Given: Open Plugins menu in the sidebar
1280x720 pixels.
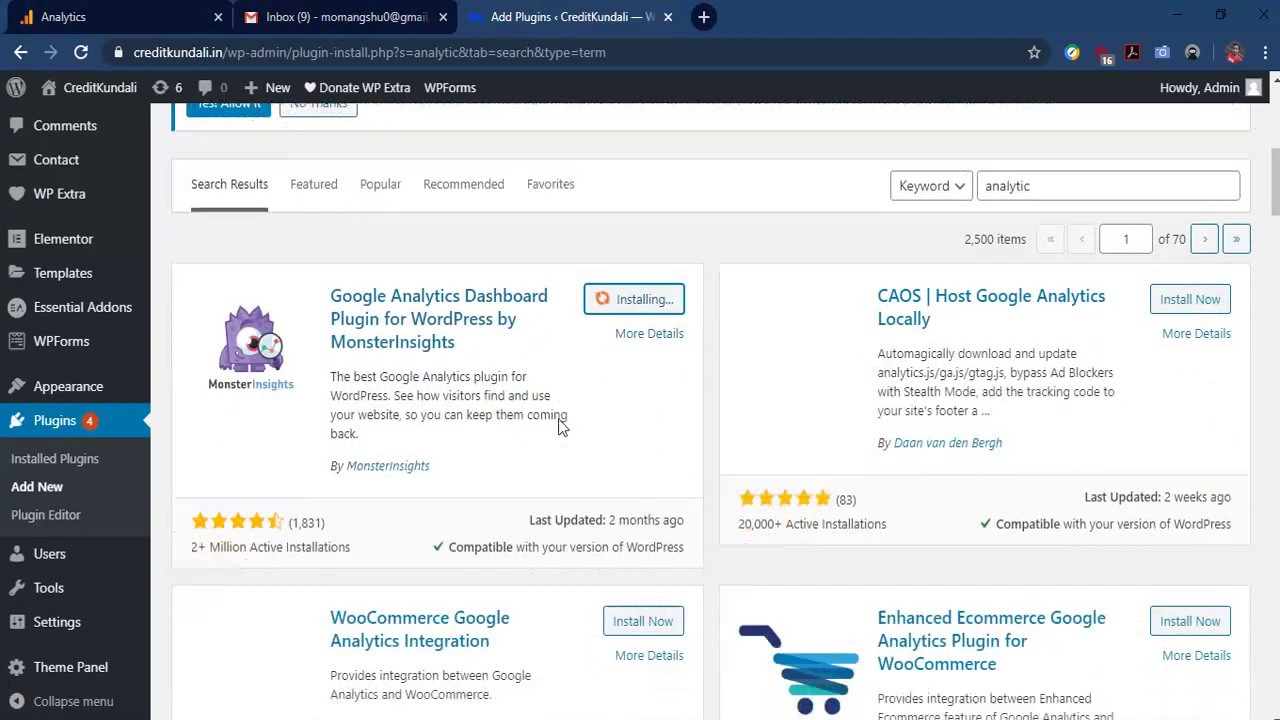Looking at the screenshot, I should [x=55, y=421].
